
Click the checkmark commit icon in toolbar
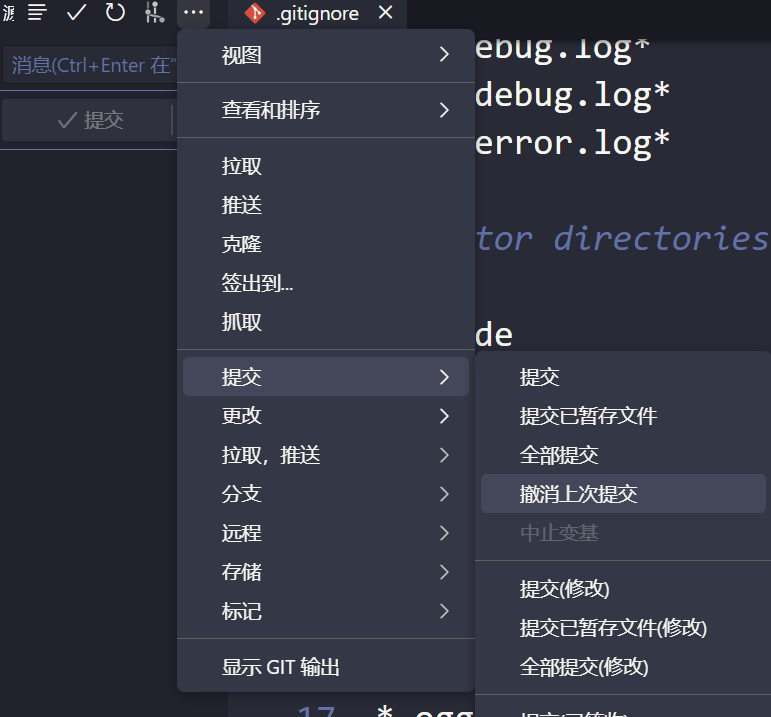[x=76, y=12]
